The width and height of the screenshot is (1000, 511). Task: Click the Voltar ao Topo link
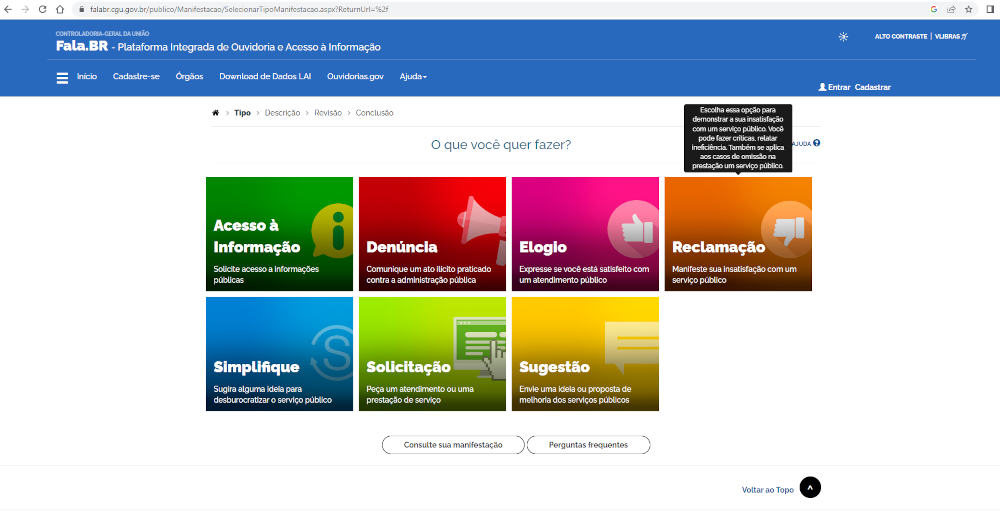coord(768,490)
